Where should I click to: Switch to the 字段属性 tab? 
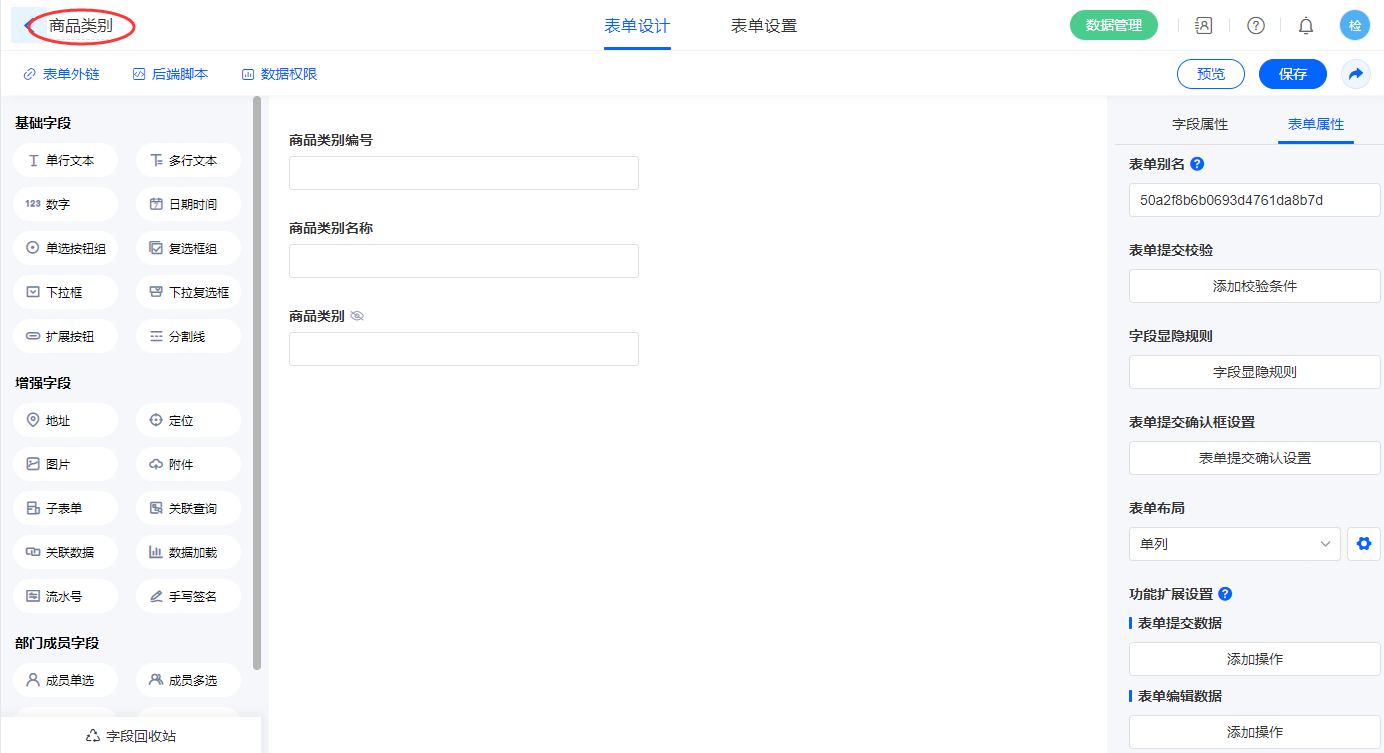click(1199, 124)
